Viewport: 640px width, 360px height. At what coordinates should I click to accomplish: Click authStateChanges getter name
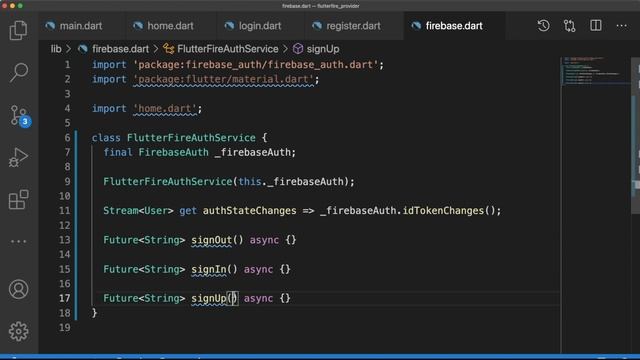pyautogui.click(x=249, y=211)
